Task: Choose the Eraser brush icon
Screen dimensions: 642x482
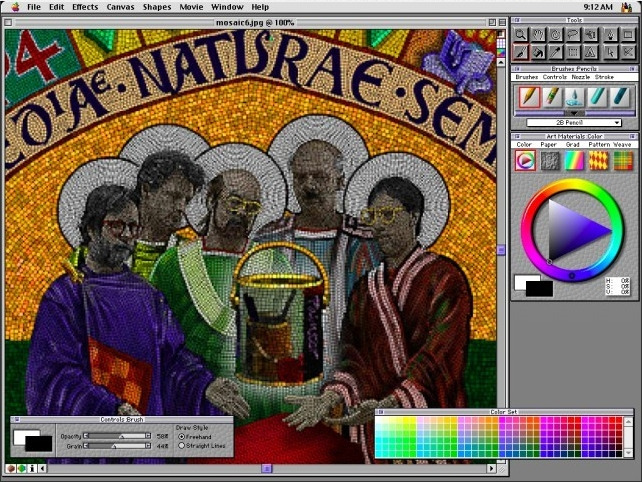Action: coord(552,97)
